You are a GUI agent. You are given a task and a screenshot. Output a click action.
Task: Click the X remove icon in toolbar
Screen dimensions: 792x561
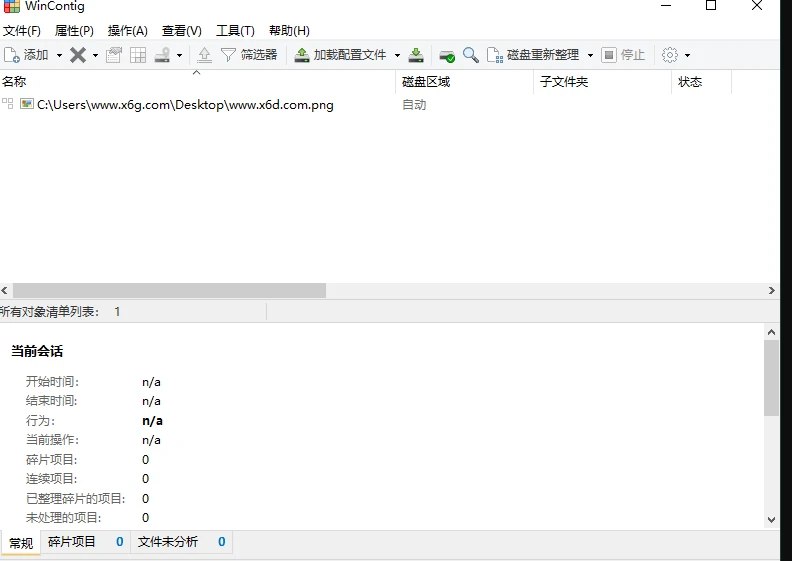(78, 55)
